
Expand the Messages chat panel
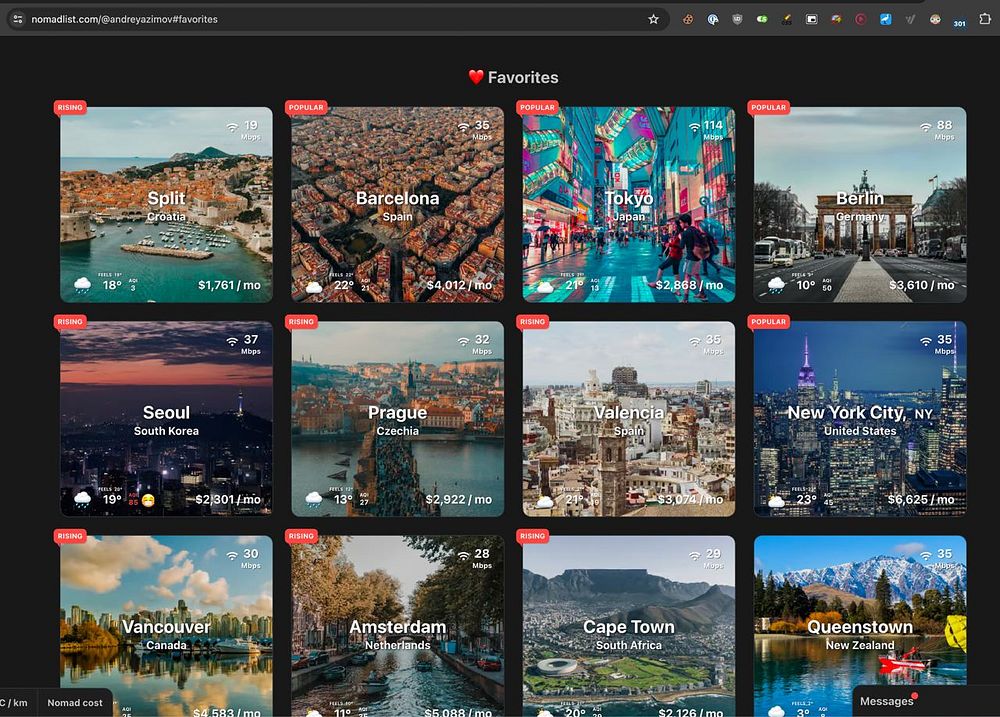click(x=886, y=701)
